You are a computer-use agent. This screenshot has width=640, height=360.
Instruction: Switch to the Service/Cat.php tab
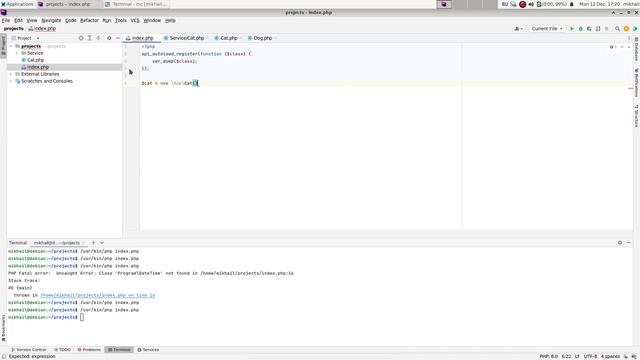pyautogui.click(x=187, y=38)
